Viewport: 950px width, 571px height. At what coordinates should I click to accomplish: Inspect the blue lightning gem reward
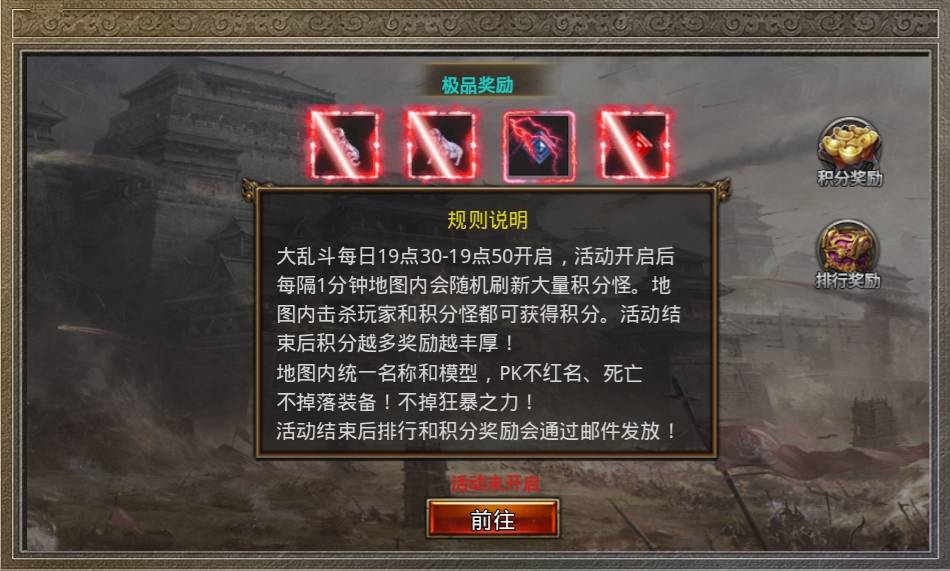coord(539,145)
